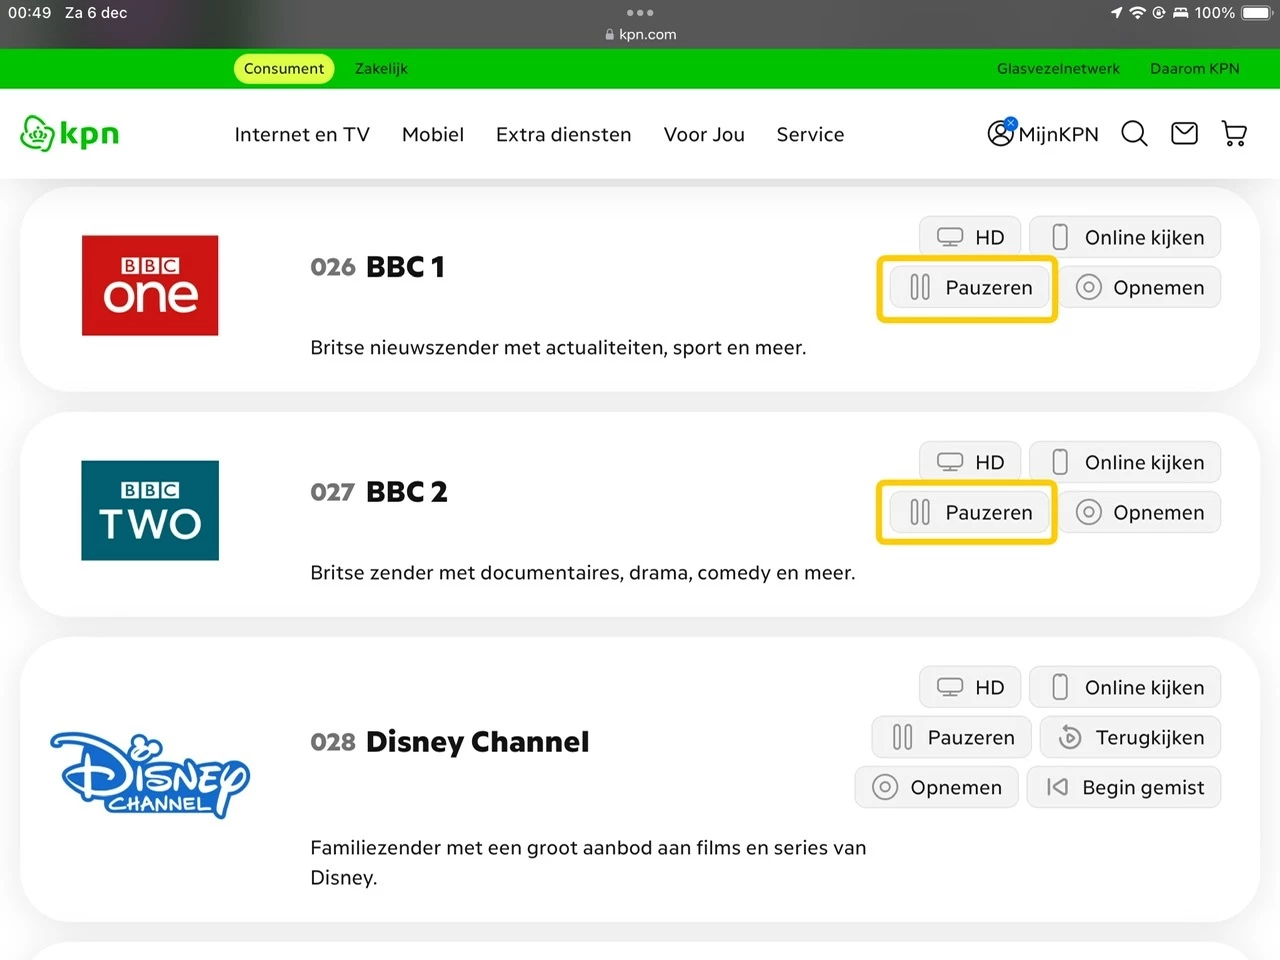Click Pauzeren for Disney Channel
1280x960 pixels.
coord(951,737)
